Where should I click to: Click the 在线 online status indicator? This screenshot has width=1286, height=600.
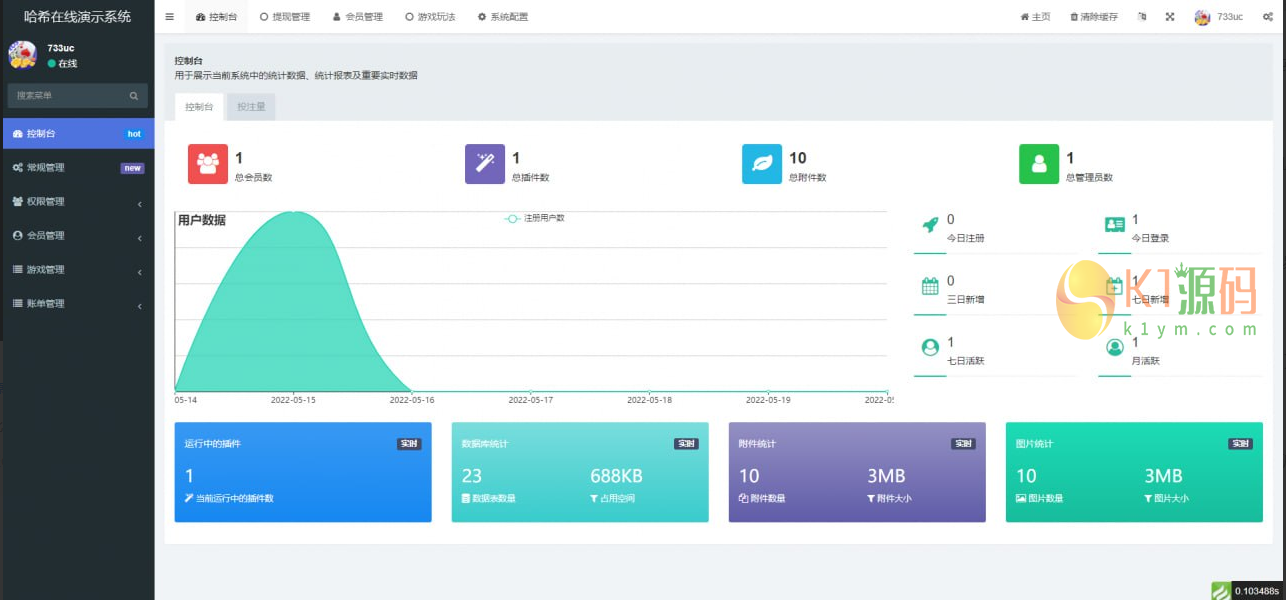pyautogui.click(x=62, y=64)
